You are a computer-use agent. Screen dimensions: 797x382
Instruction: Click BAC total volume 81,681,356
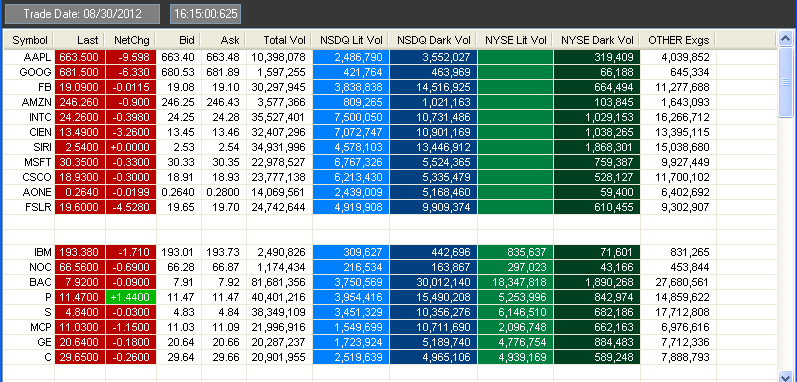pyautogui.click(x=280, y=282)
